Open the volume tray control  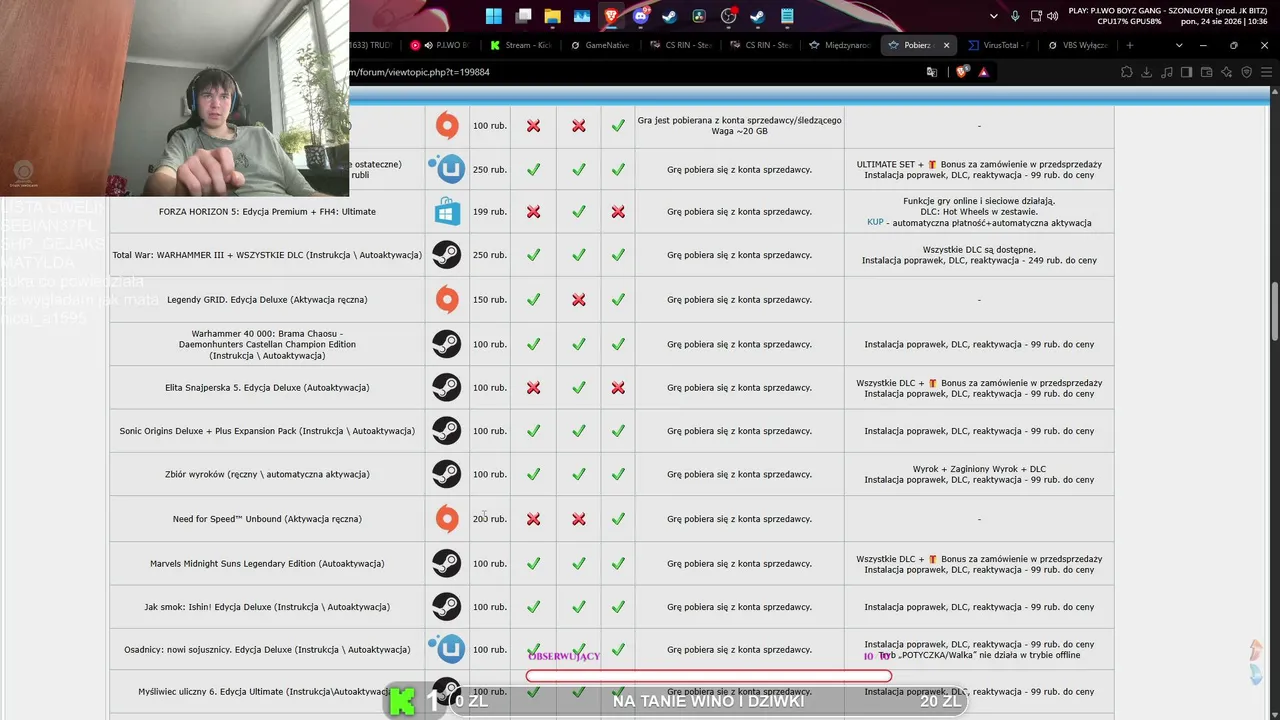[x=1053, y=16]
